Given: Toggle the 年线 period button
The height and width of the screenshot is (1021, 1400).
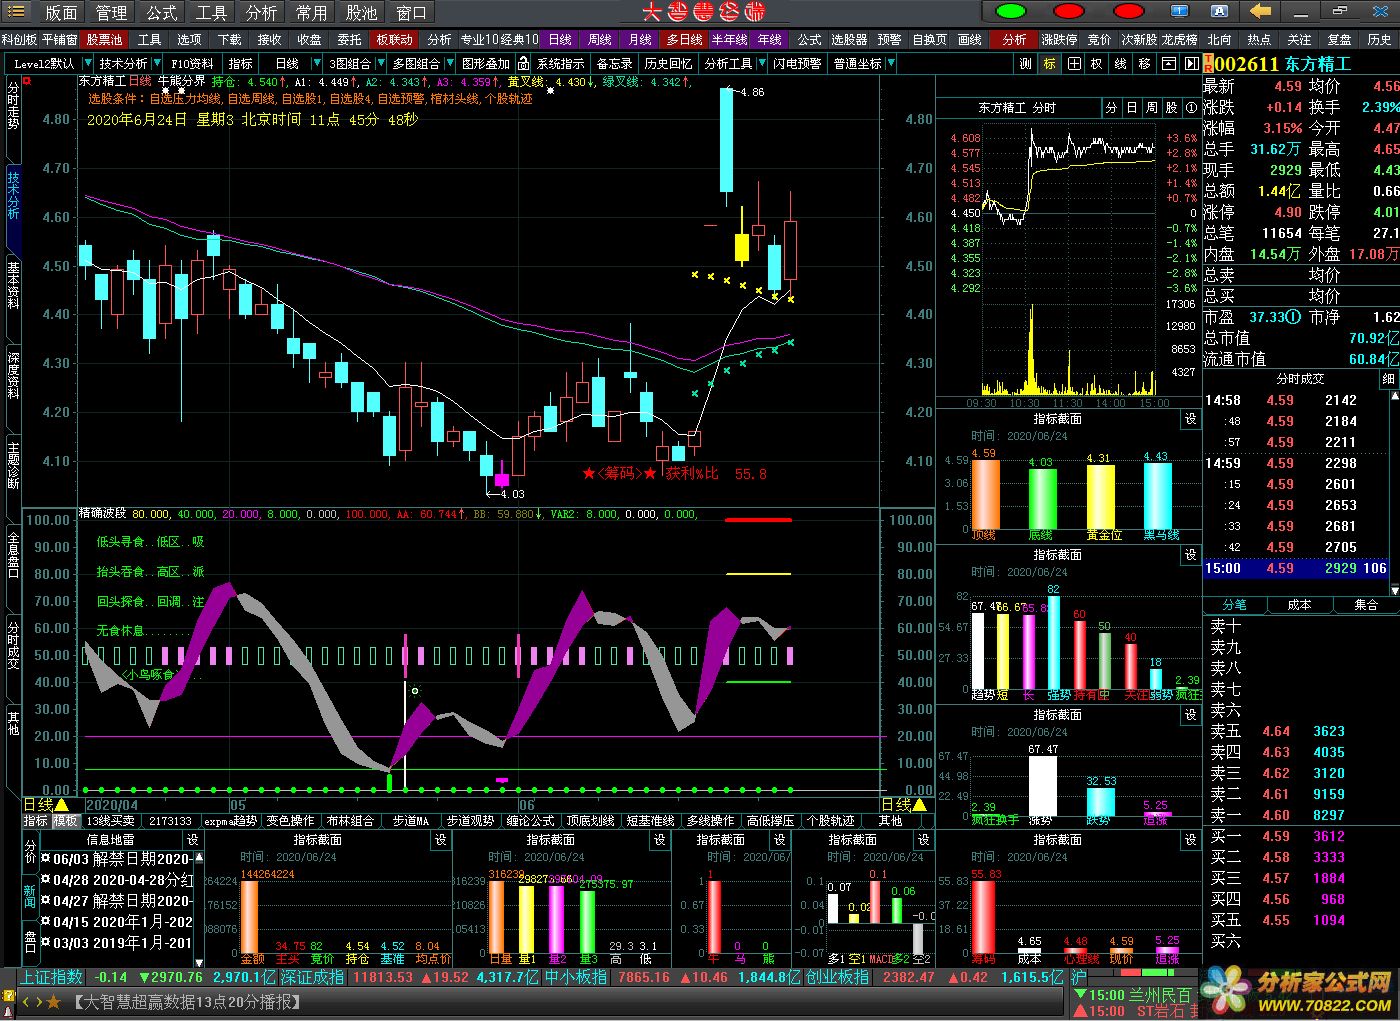Looking at the screenshot, I should (770, 40).
